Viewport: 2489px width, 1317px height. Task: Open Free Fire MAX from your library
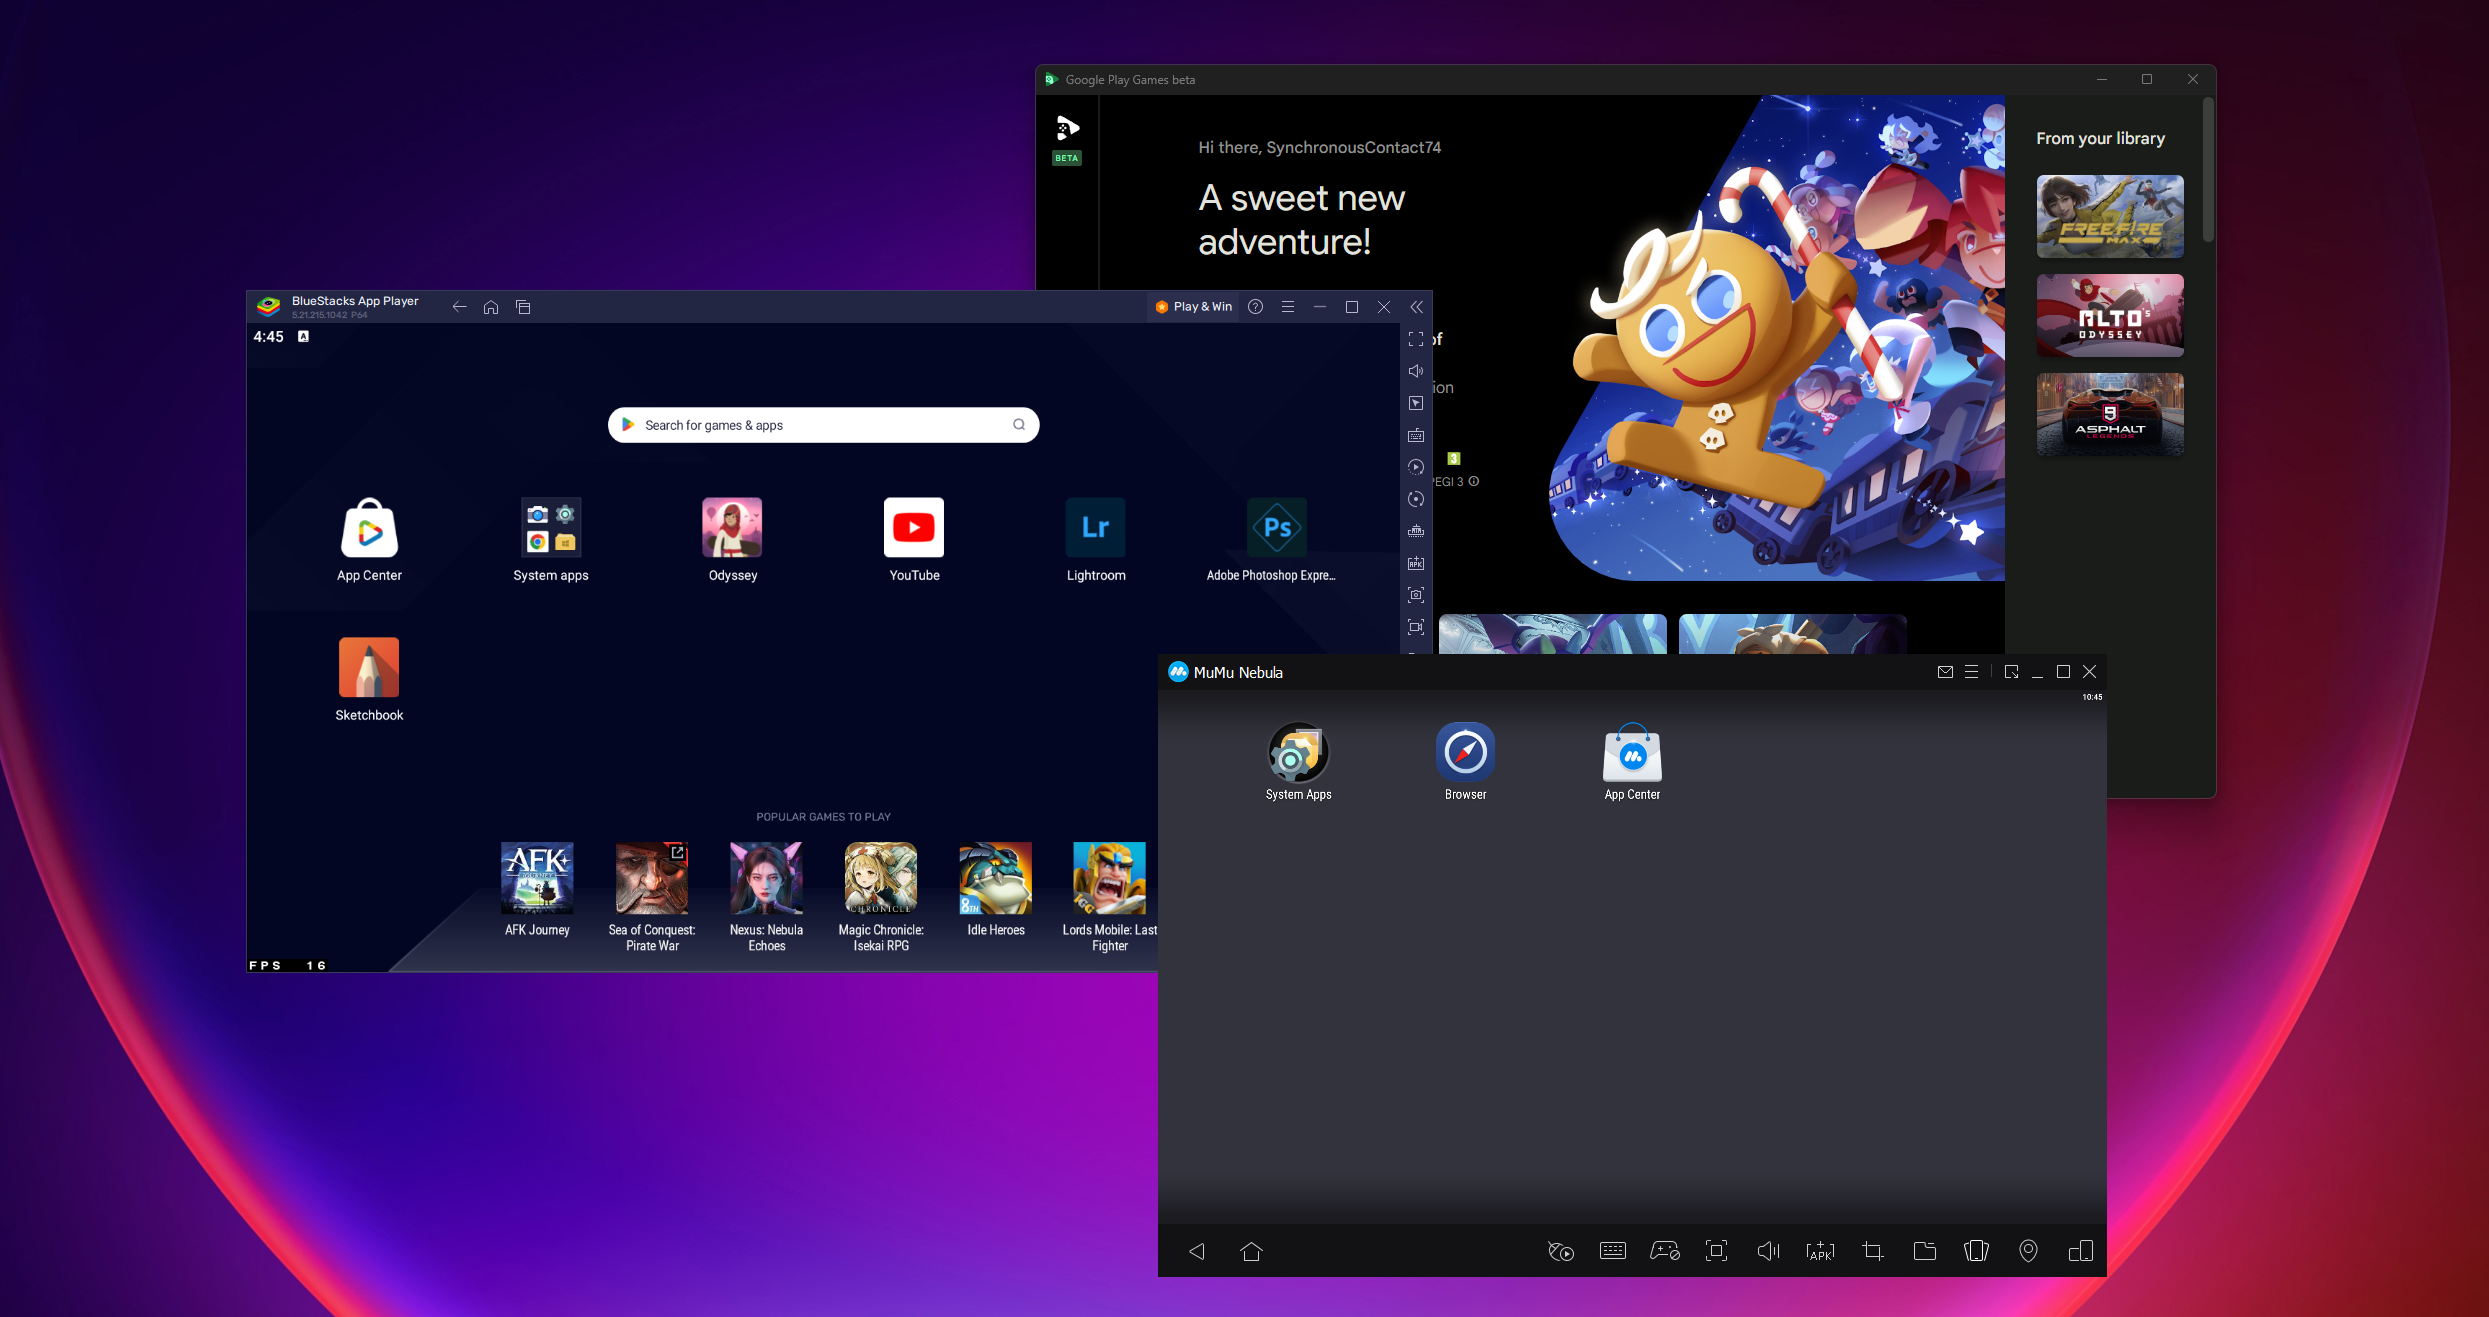[2110, 216]
